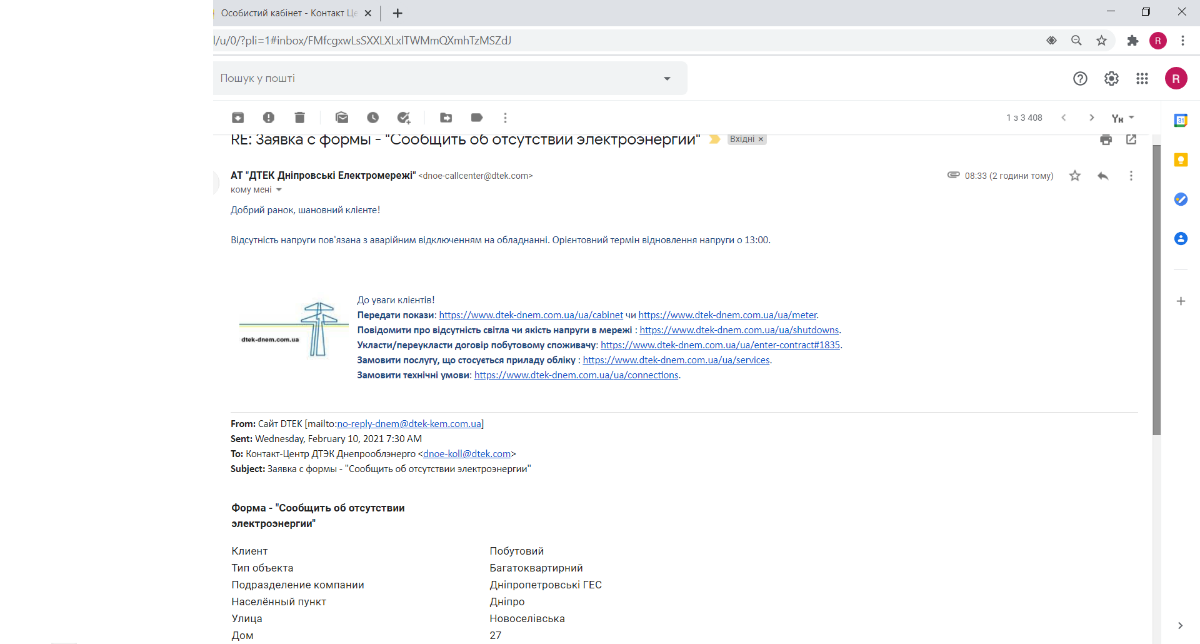Open the Chrome three-dot menu
Viewport: 1200px width, 644px height.
(x=1185, y=41)
